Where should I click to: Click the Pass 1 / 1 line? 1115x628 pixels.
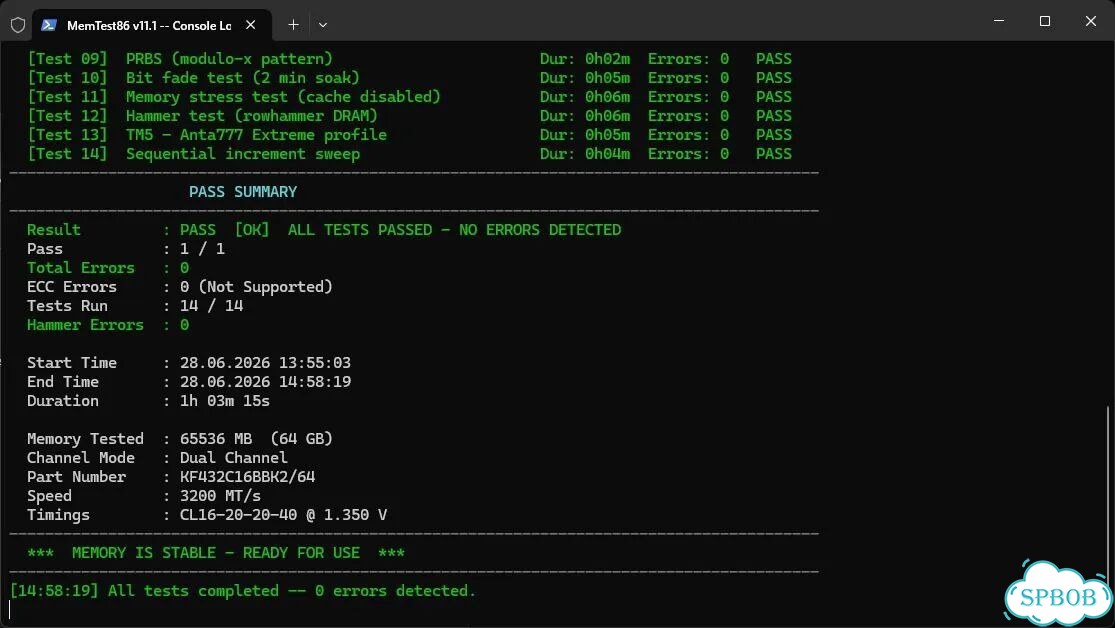point(126,249)
